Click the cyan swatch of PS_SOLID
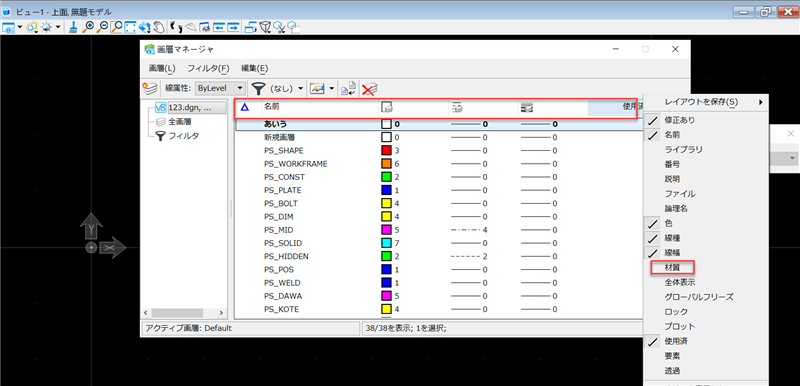The image size is (800, 386). [x=386, y=243]
